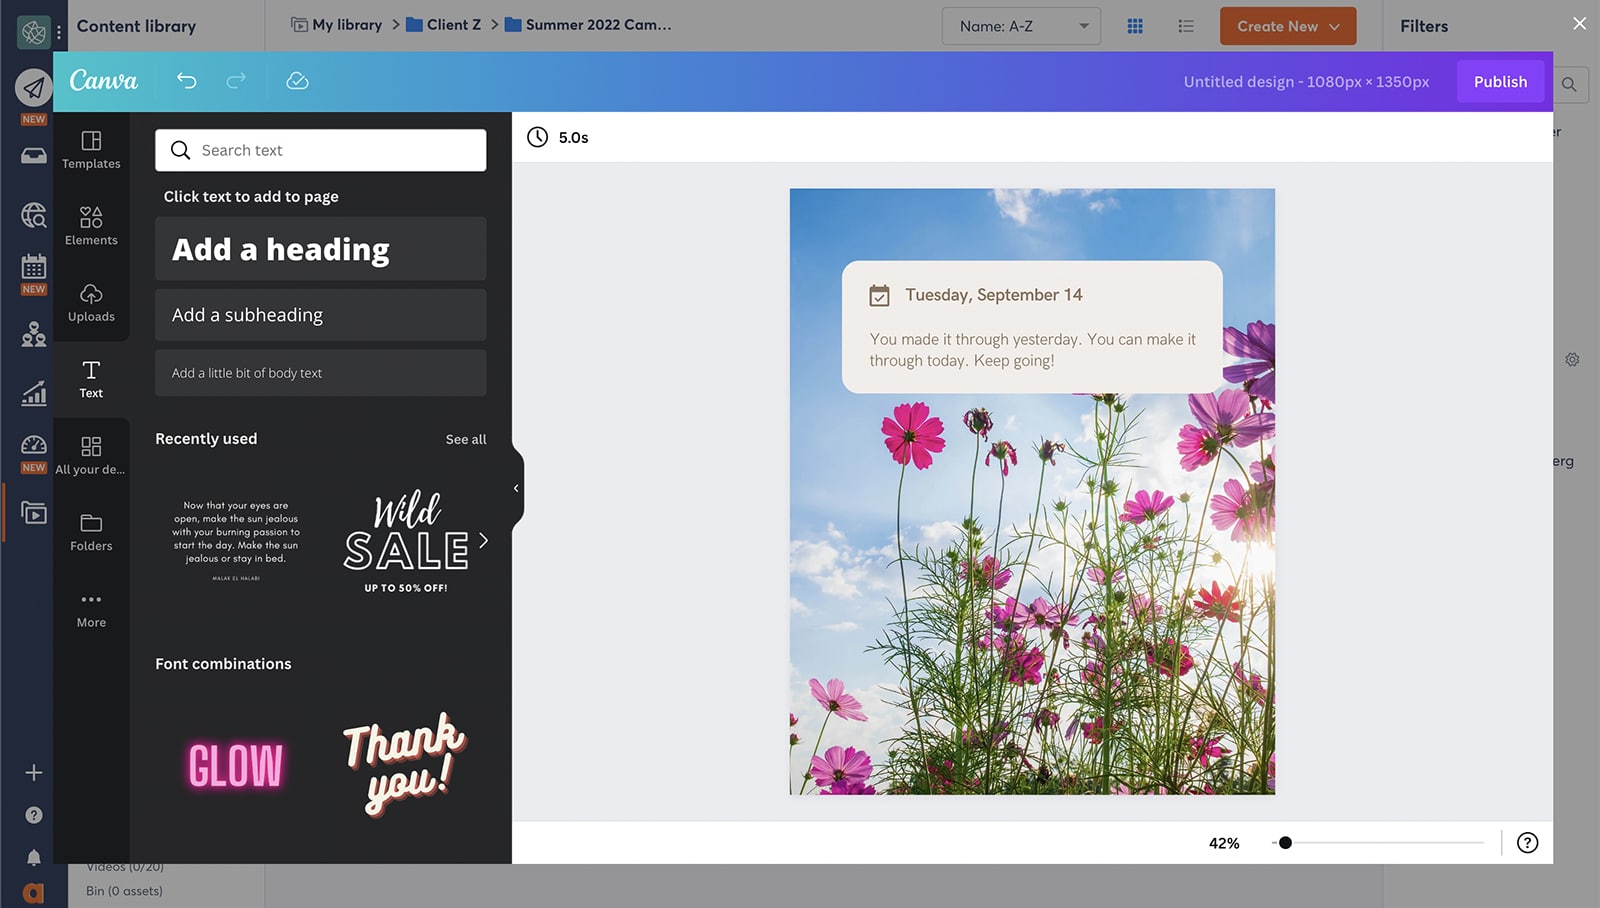
Task: Click the plus icon in left sidebar
Action: click(x=34, y=773)
